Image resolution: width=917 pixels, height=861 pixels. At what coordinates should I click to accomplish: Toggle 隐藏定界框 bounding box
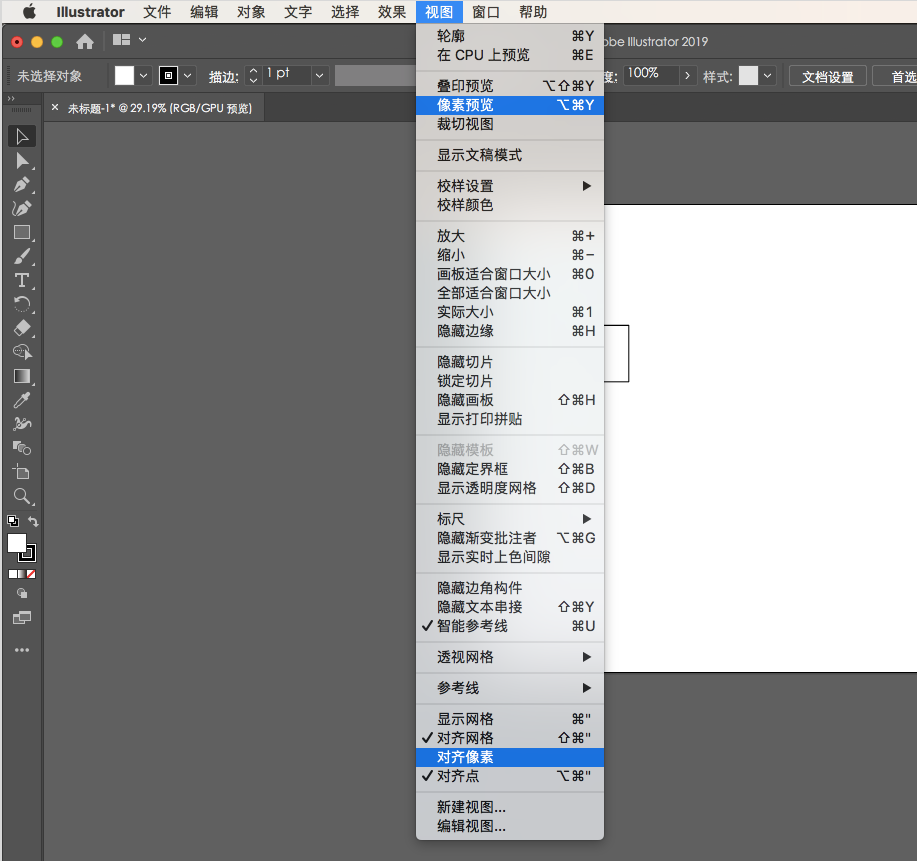pos(510,469)
